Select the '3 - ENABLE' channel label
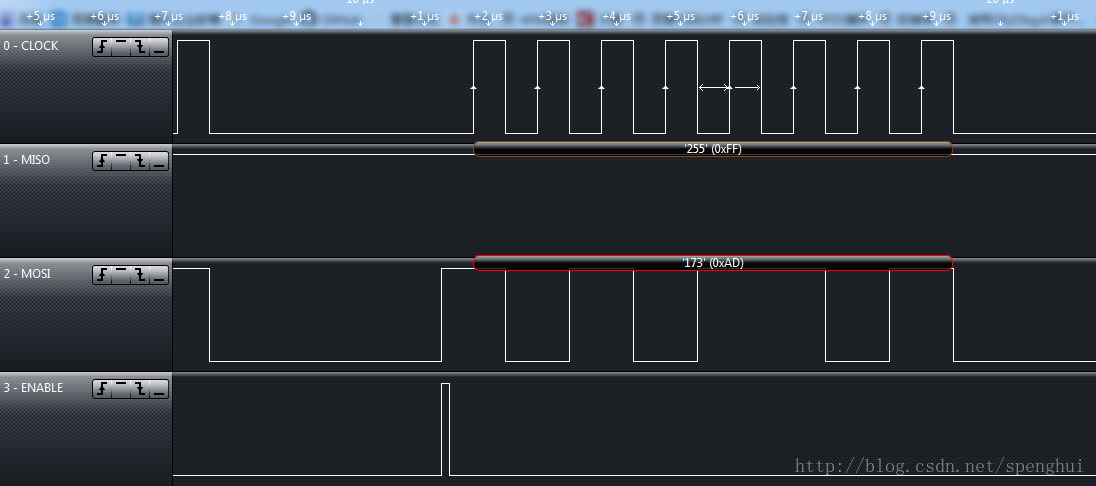The width and height of the screenshot is (1096, 486). (33, 387)
